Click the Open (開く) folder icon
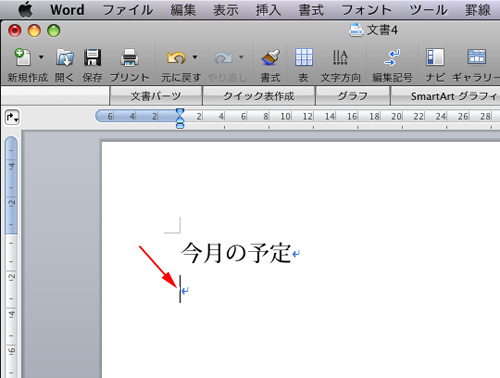 [65, 57]
